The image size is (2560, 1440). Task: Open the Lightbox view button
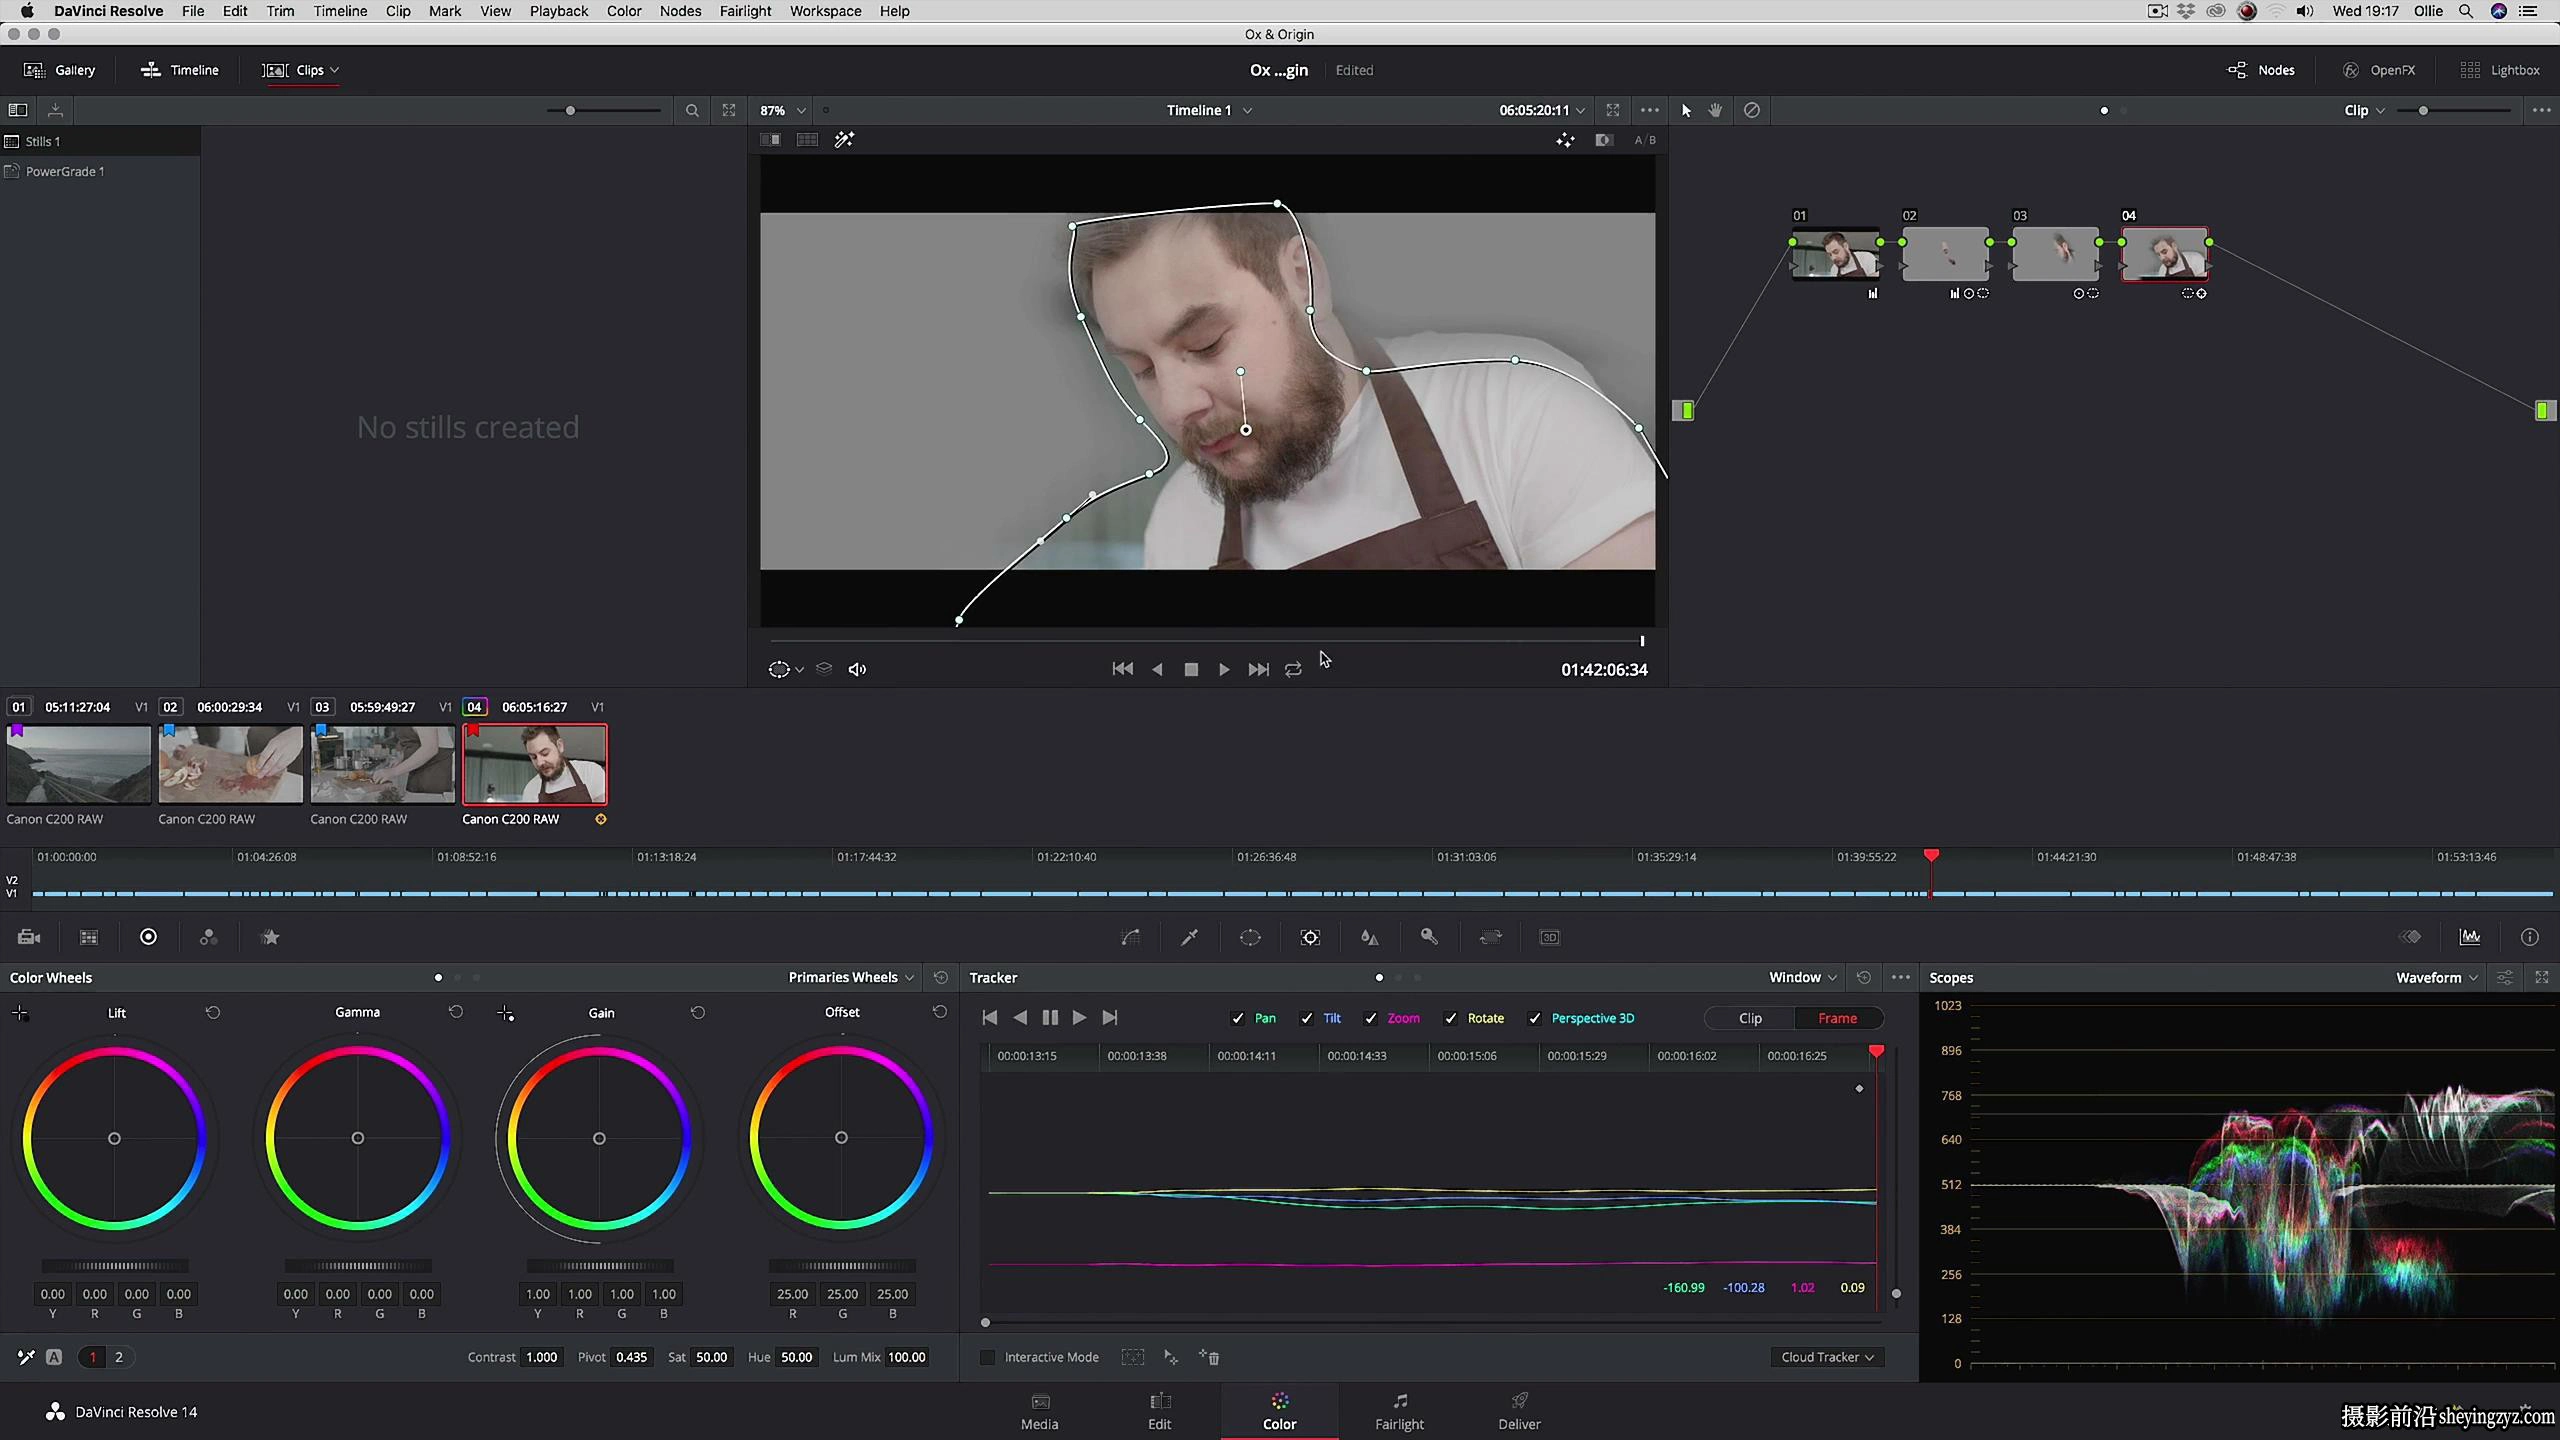2500,70
